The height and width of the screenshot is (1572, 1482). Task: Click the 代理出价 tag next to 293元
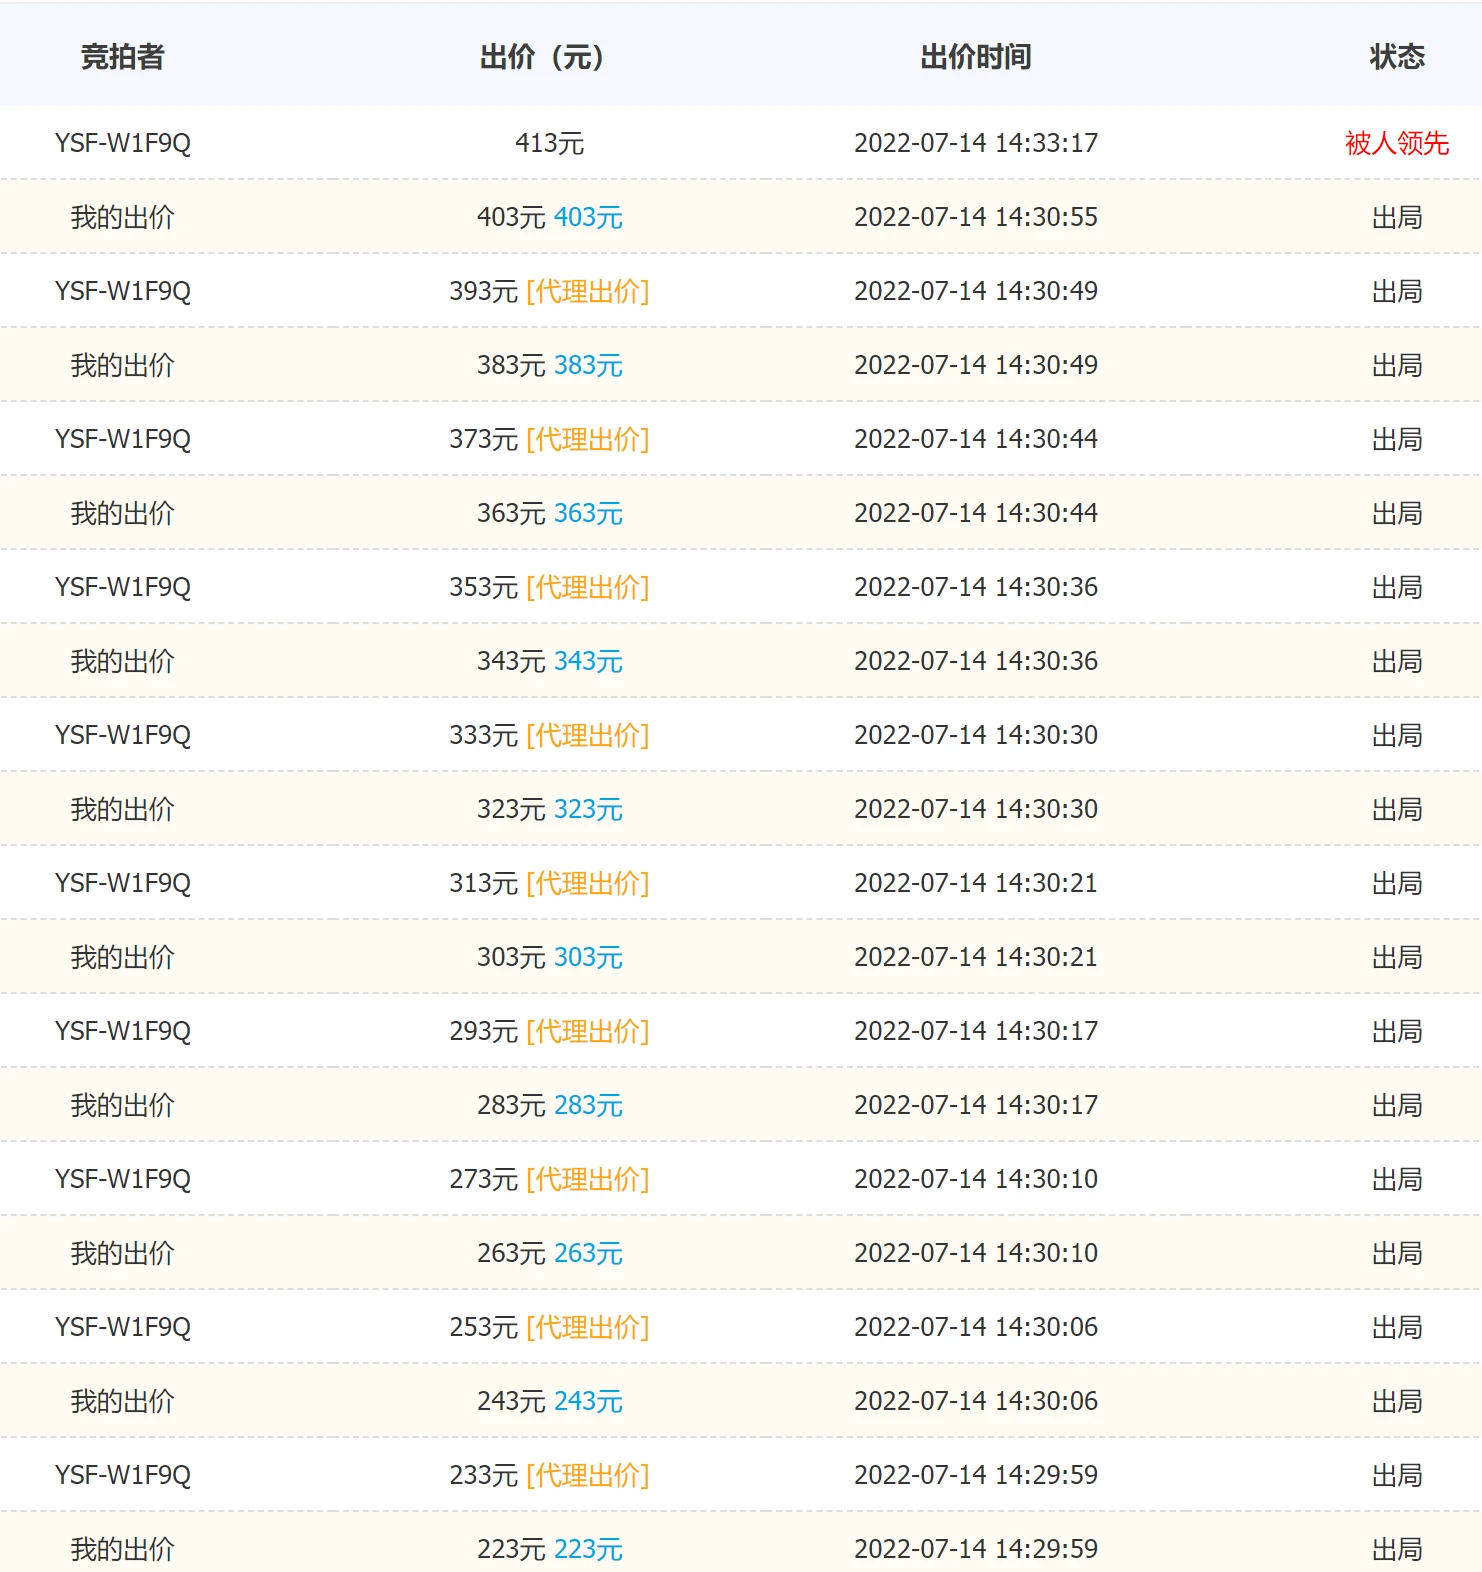pyautogui.click(x=588, y=1031)
